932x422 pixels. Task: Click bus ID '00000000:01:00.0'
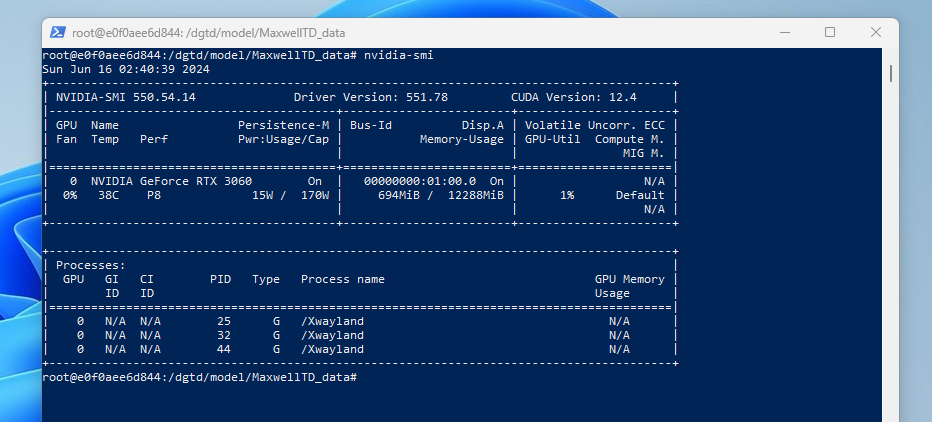point(420,181)
